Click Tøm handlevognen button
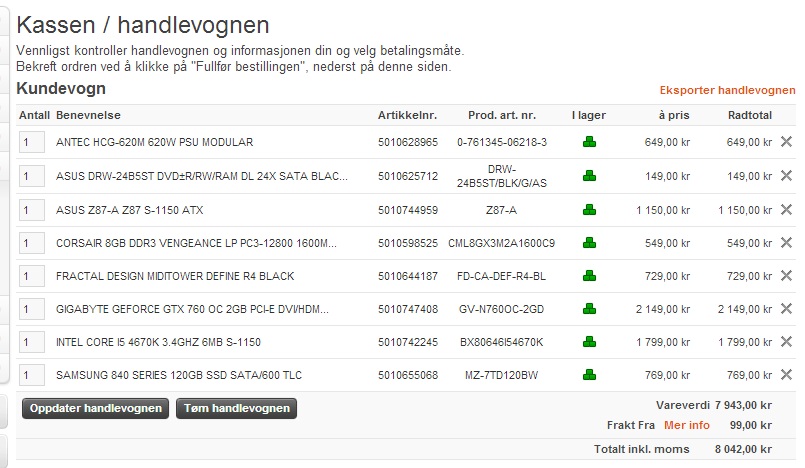The image size is (805, 468). pos(237,408)
